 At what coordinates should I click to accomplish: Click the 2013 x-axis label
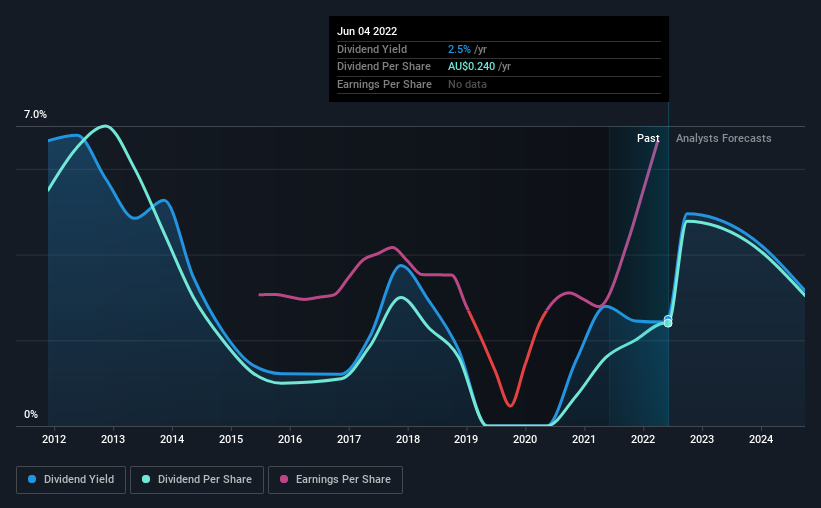[x=113, y=439]
